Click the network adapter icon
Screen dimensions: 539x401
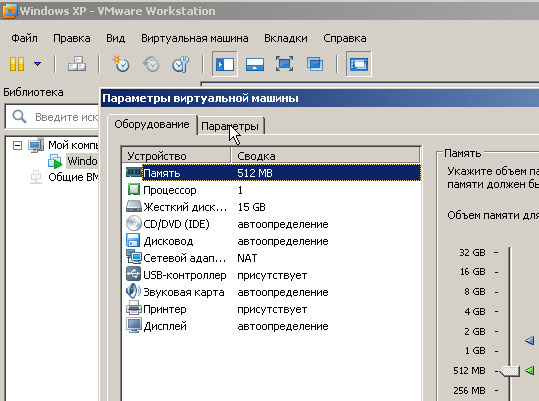click(x=134, y=257)
